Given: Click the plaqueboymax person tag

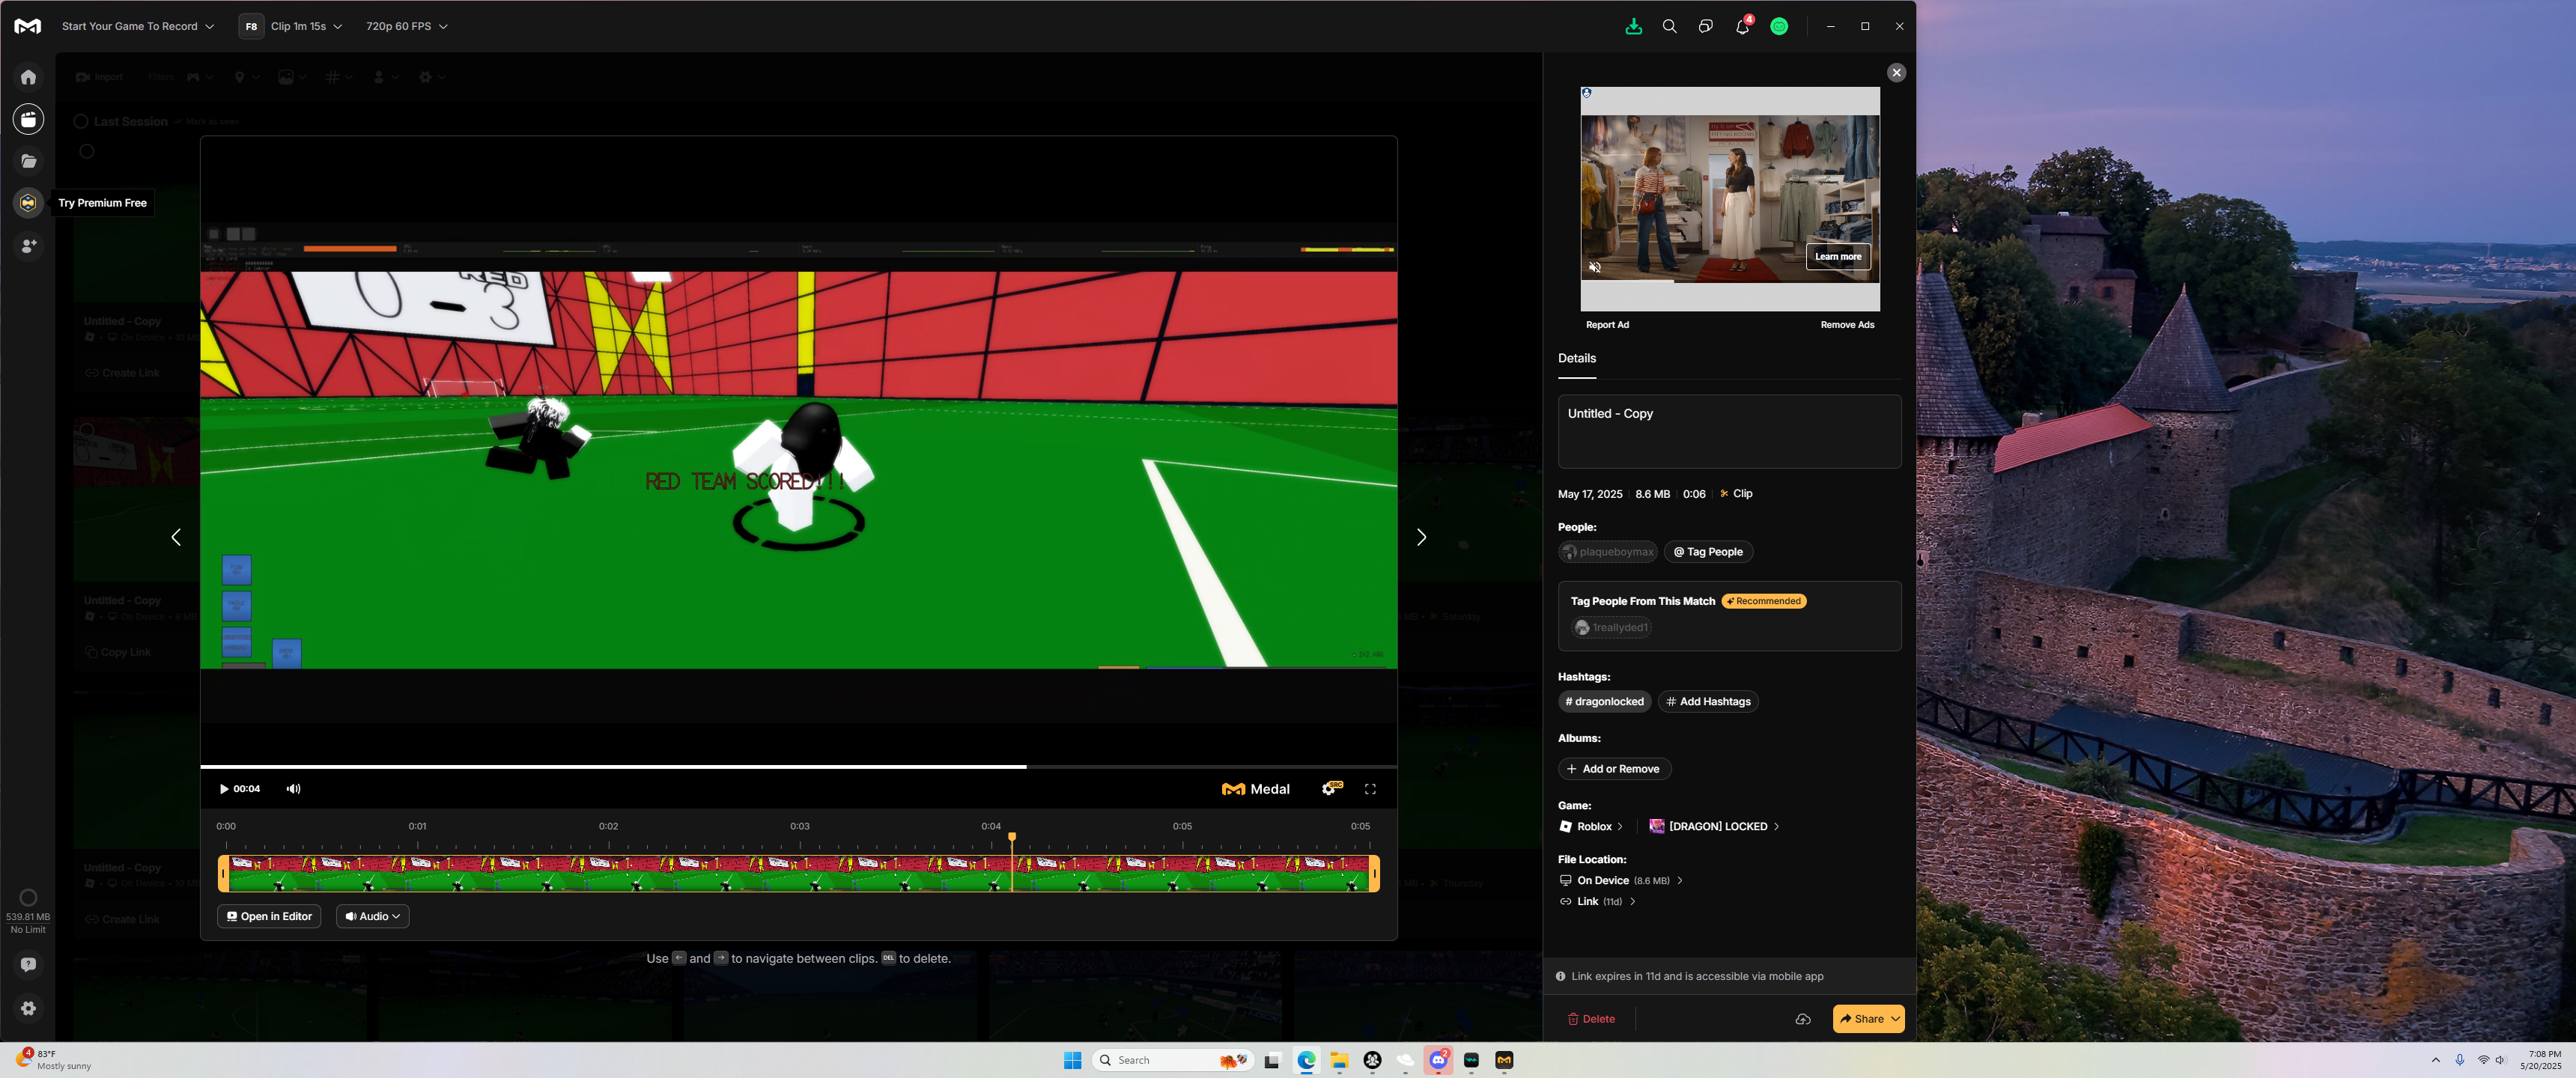Looking at the screenshot, I should (1607, 552).
